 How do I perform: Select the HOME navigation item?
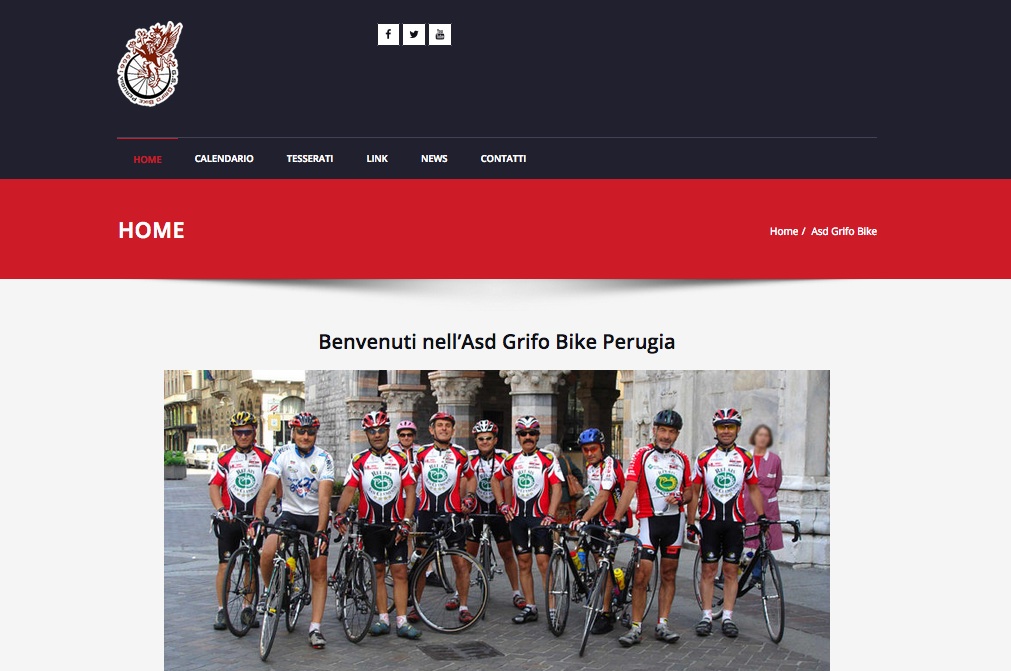[x=148, y=159]
